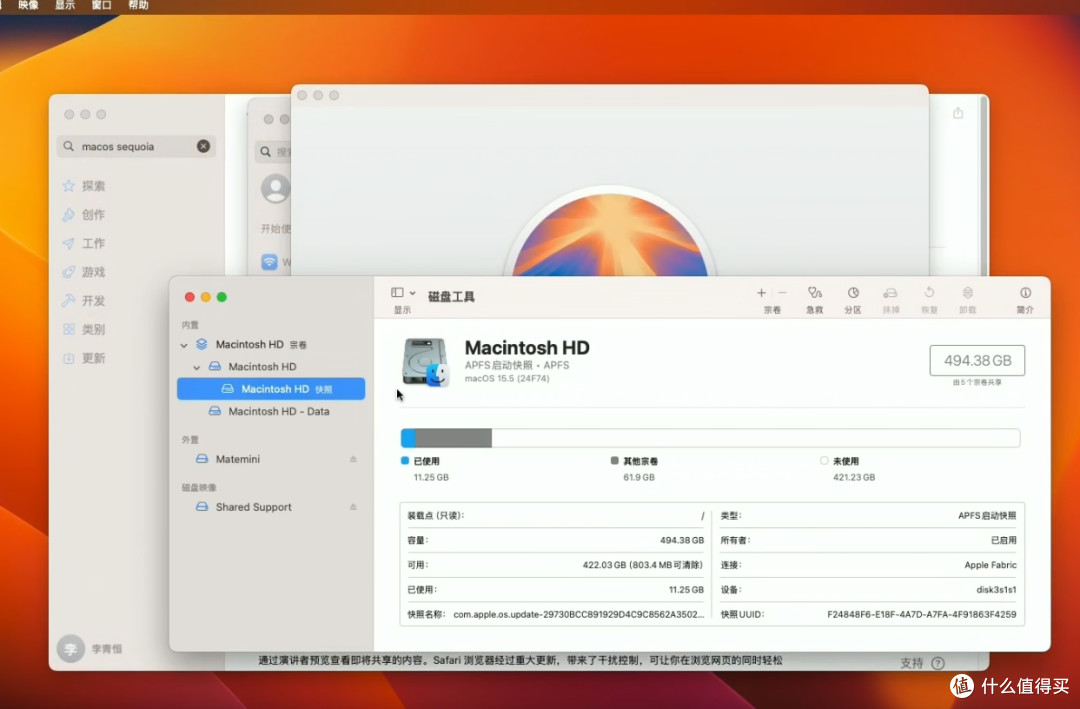Open the Info (简介) panel
1080x709 pixels.
1025,293
